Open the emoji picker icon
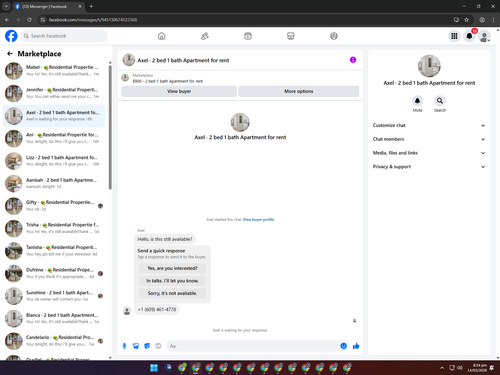The height and width of the screenshot is (375, 500). coord(344,346)
